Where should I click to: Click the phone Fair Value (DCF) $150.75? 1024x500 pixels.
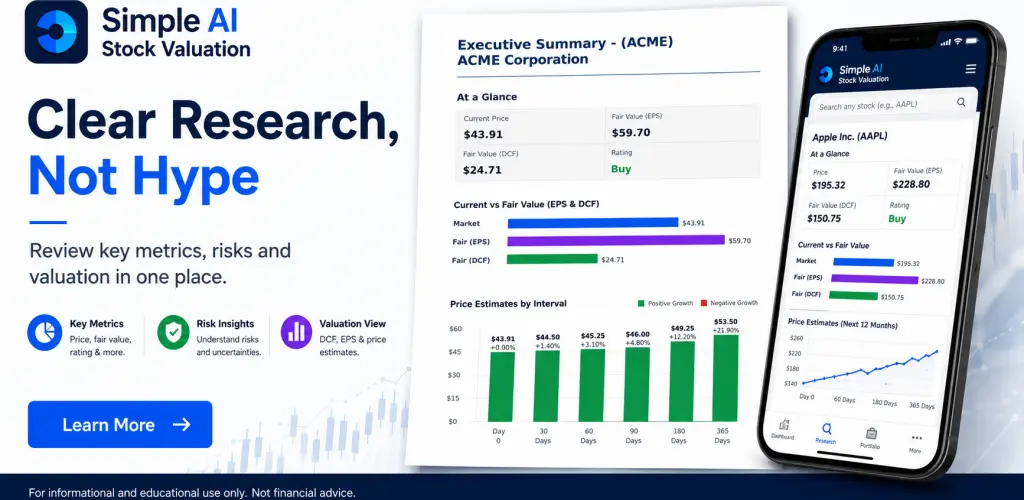826,219
